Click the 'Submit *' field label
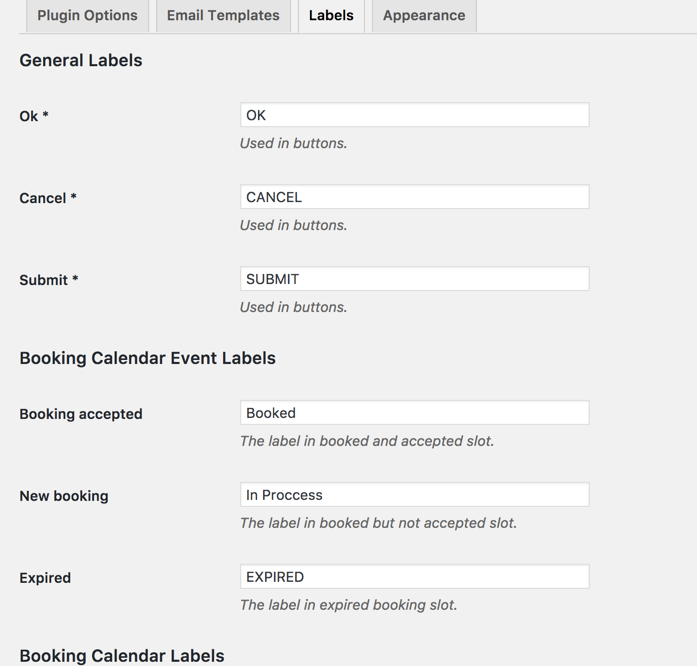Viewport: 697px width, 666px height. [49, 280]
